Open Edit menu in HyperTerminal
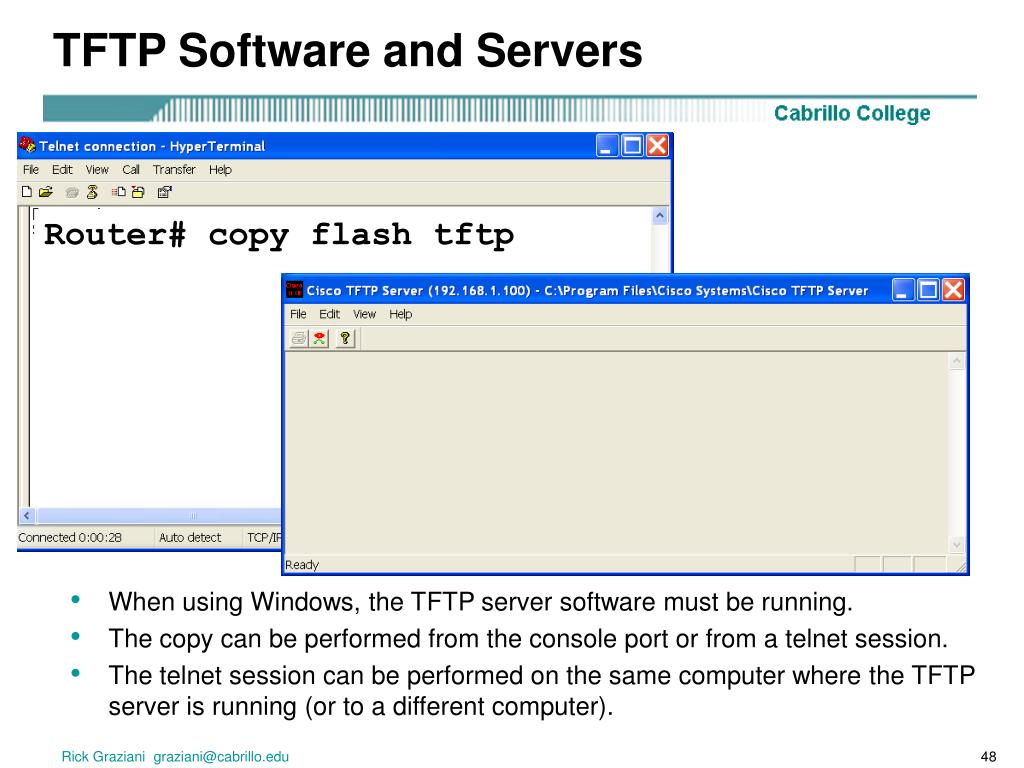1024x768 pixels. pos(62,170)
